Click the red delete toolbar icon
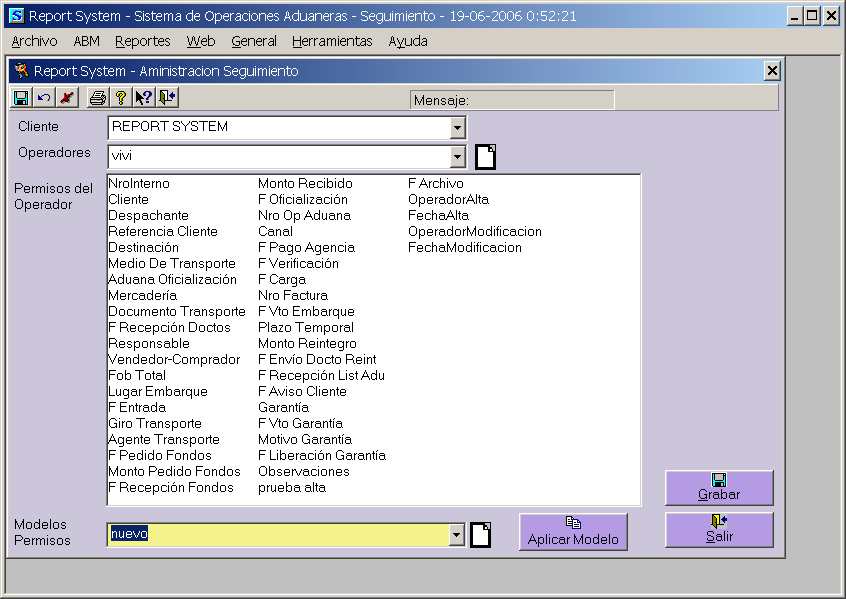 67,98
